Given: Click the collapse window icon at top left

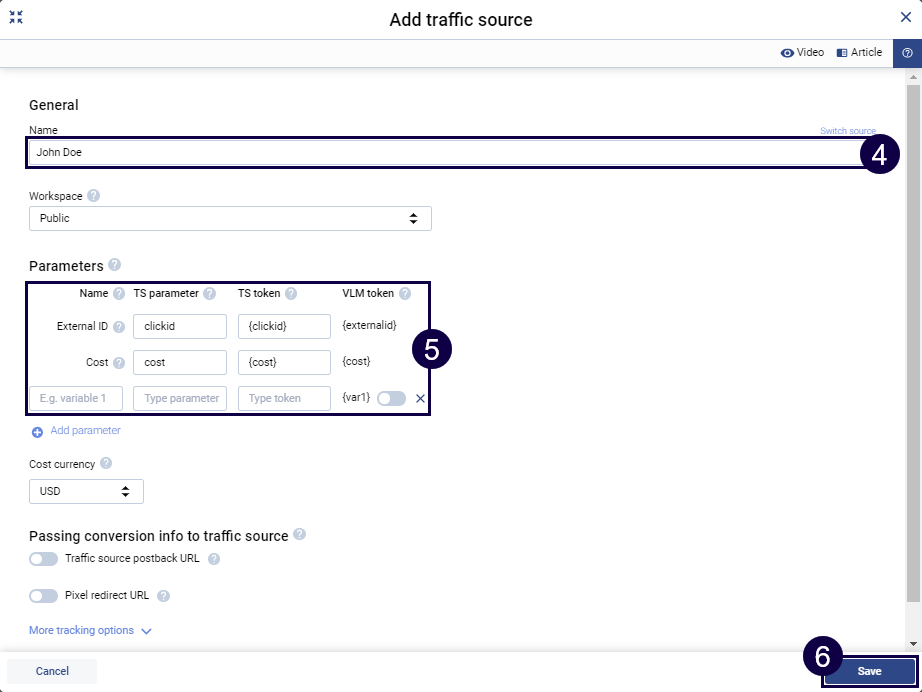Looking at the screenshot, I should click(16, 17).
